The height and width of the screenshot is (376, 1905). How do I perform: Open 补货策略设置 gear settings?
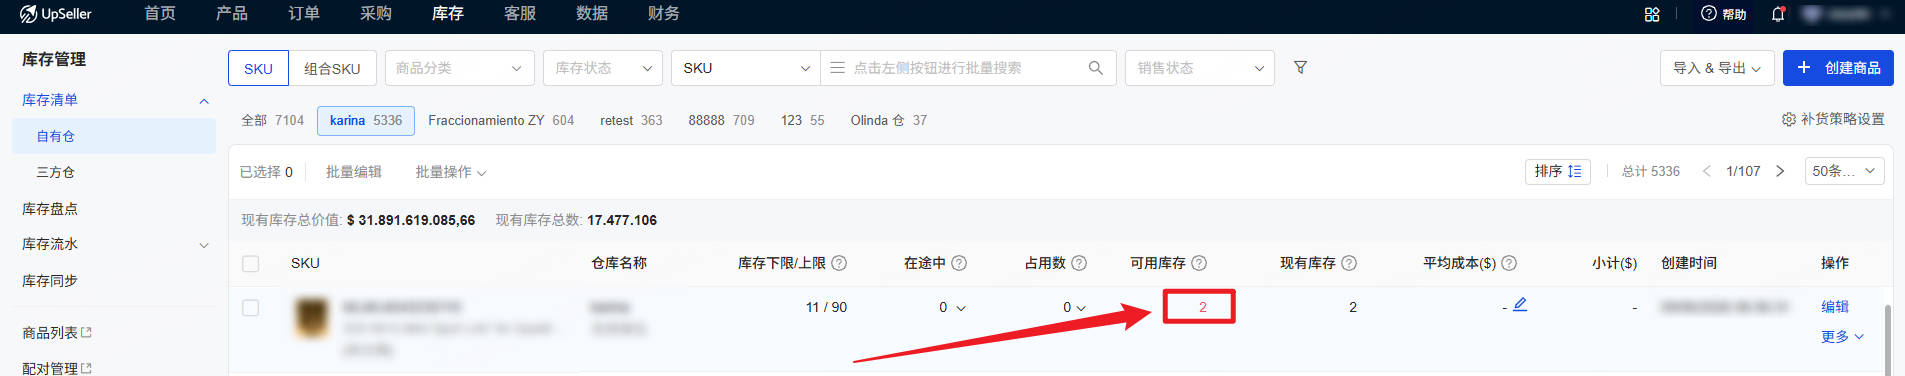click(1833, 119)
